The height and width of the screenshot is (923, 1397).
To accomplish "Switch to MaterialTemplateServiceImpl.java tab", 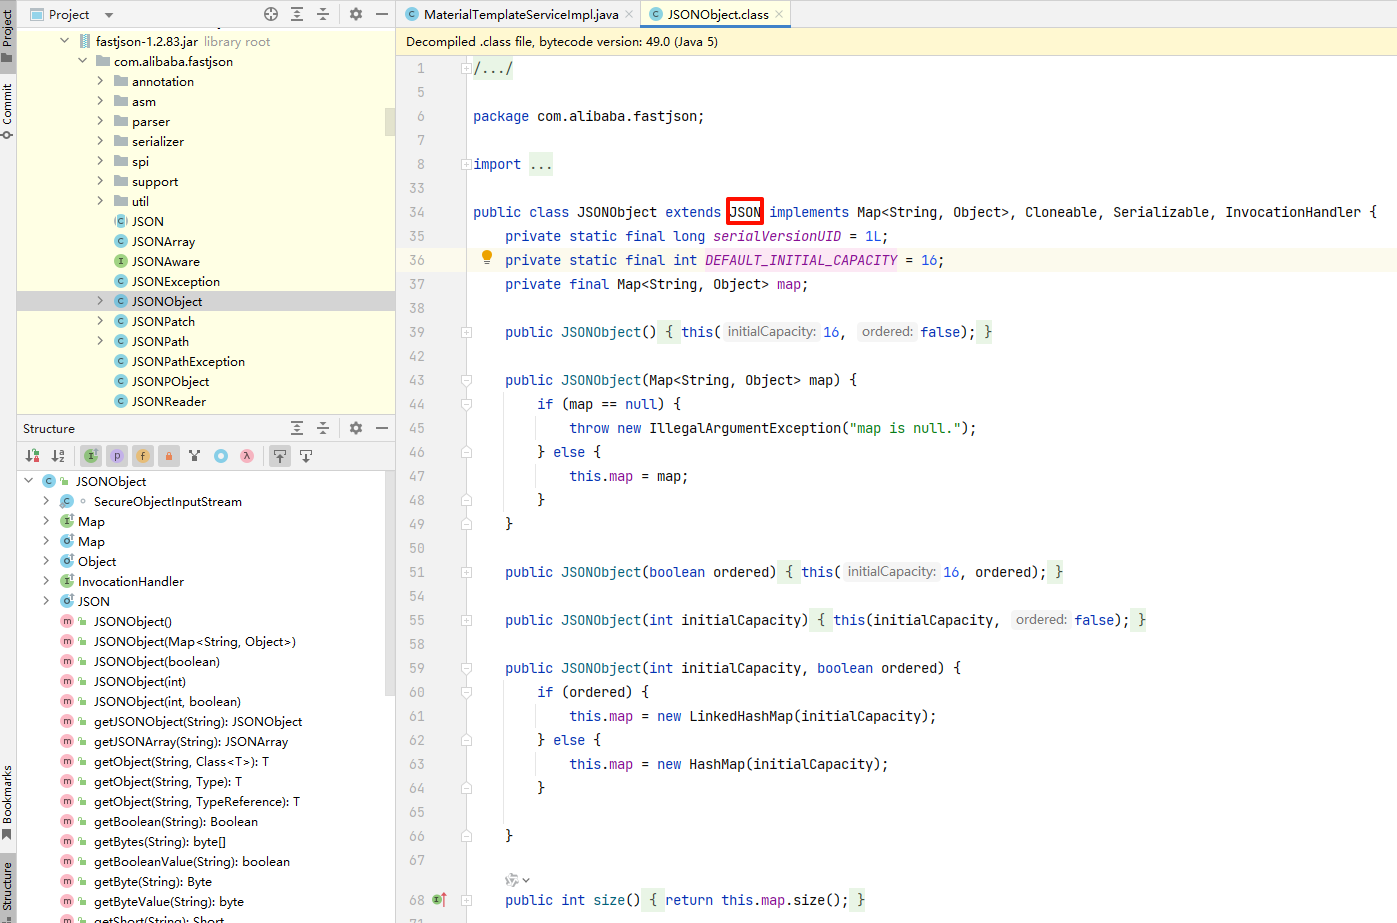I will [520, 14].
